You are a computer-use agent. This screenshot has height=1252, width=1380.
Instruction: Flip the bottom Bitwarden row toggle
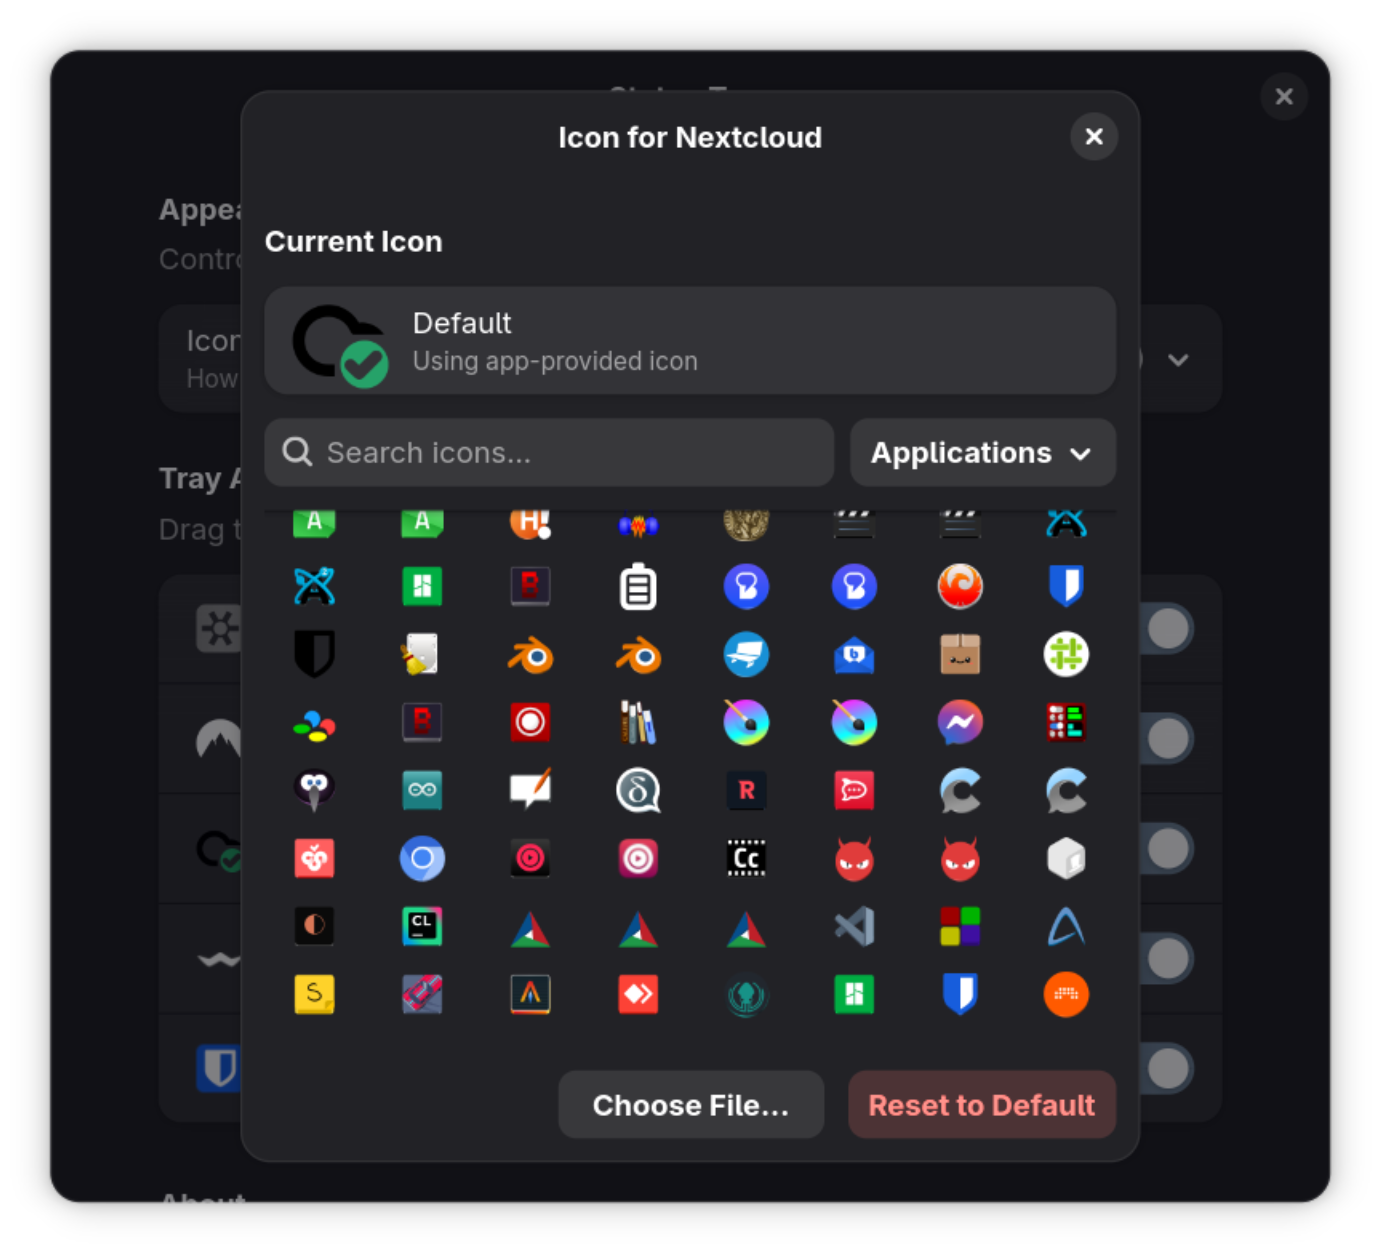click(x=1168, y=1068)
